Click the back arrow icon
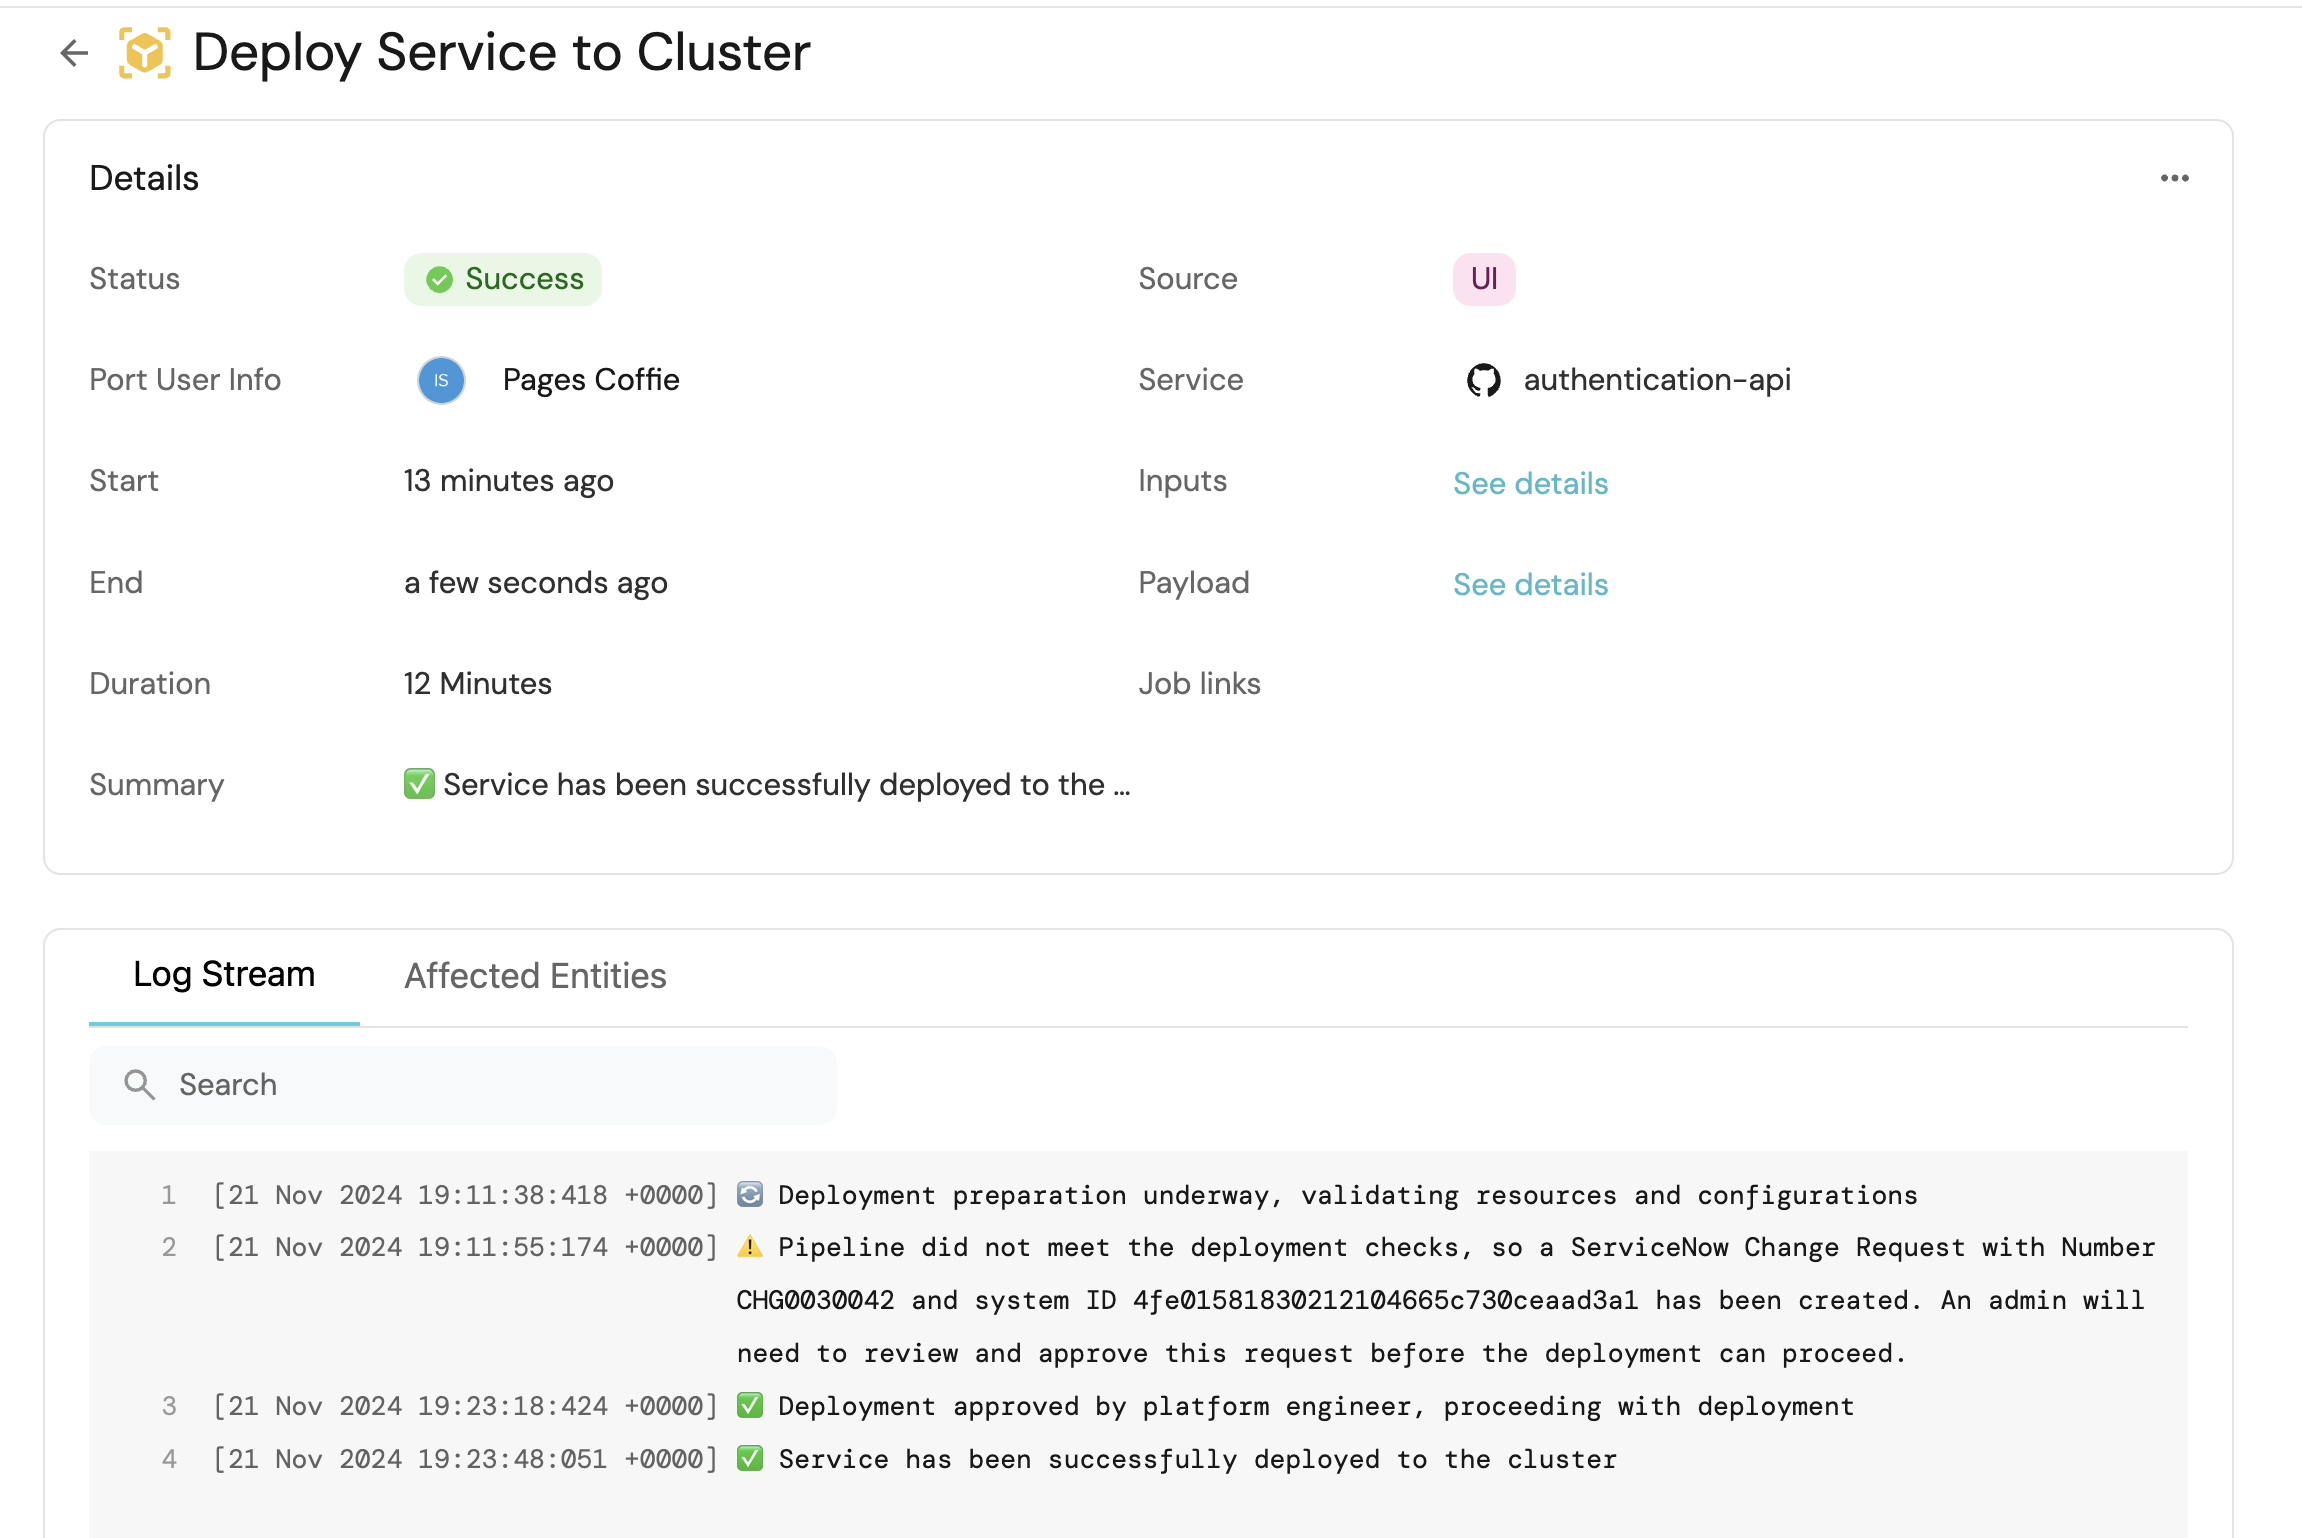This screenshot has width=2302, height=1538. 74,53
